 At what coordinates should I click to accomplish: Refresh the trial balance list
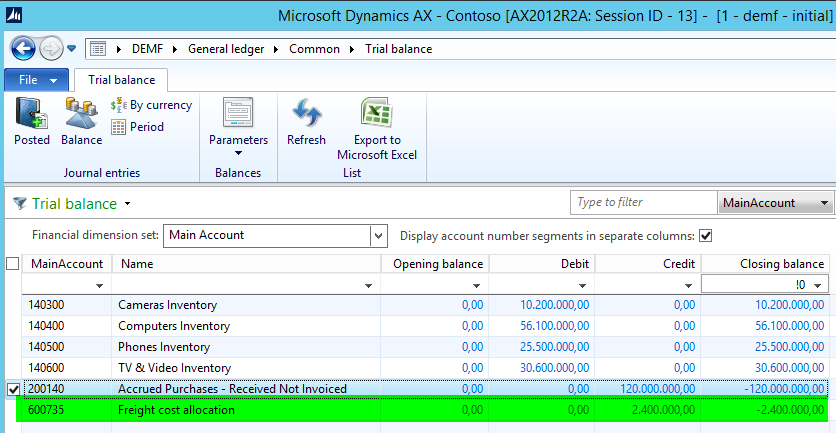(306, 121)
